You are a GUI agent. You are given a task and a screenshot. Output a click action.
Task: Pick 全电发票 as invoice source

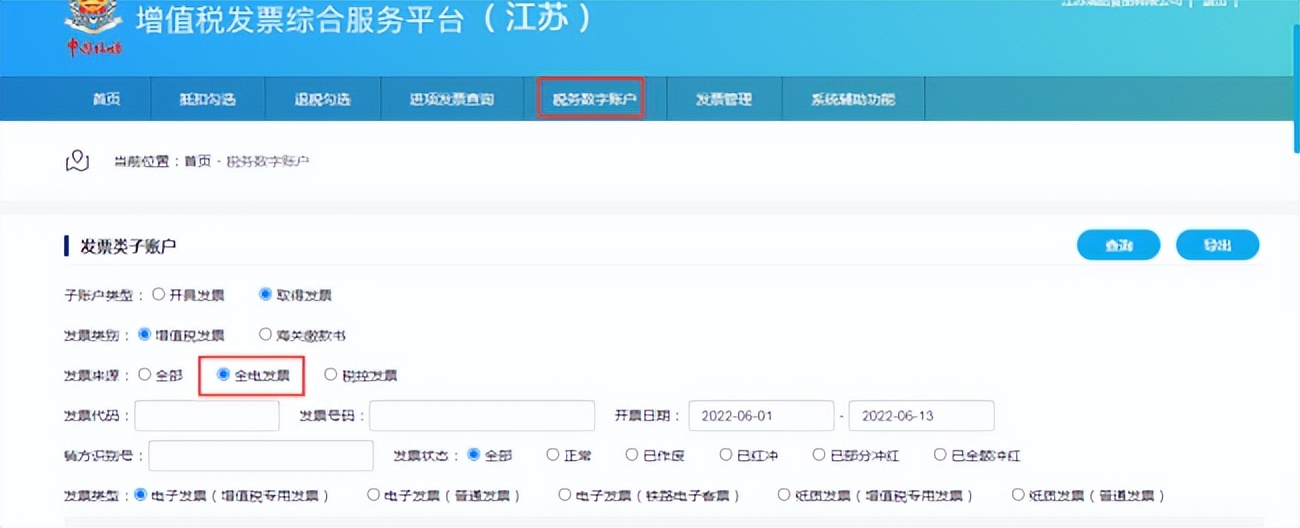tap(223, 375)
